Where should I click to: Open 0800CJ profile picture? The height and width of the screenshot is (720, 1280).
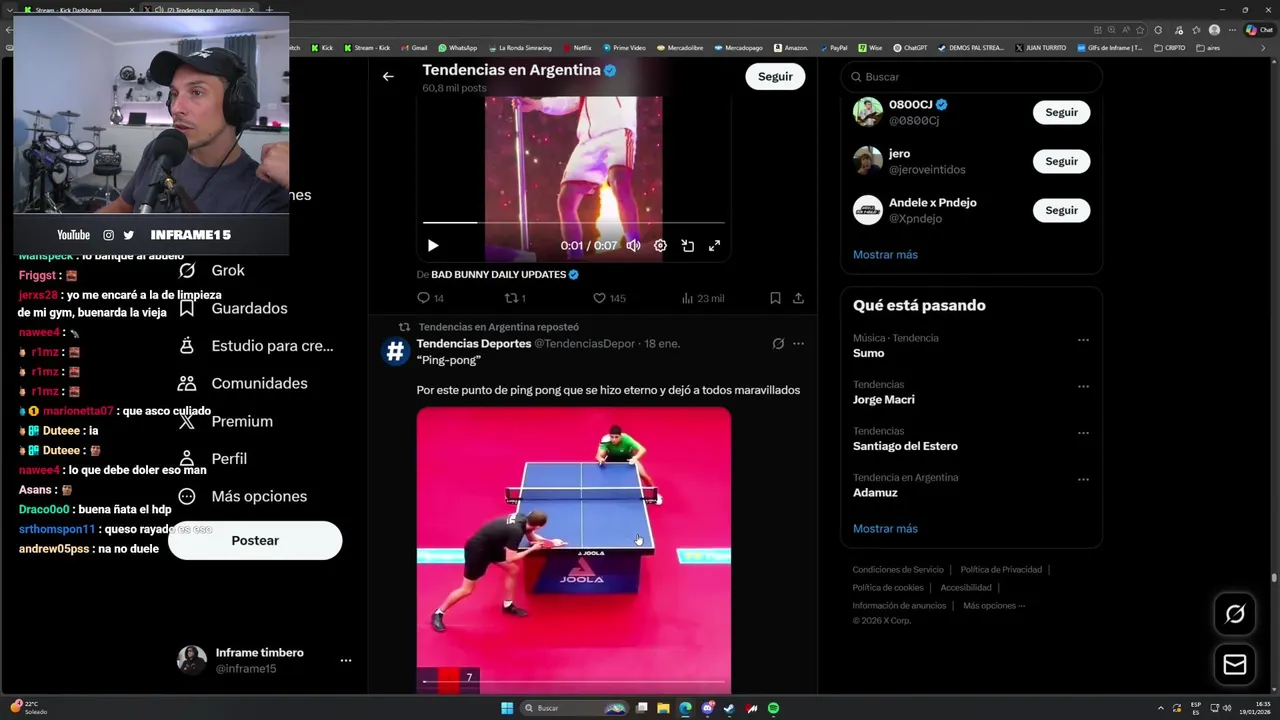867,112
